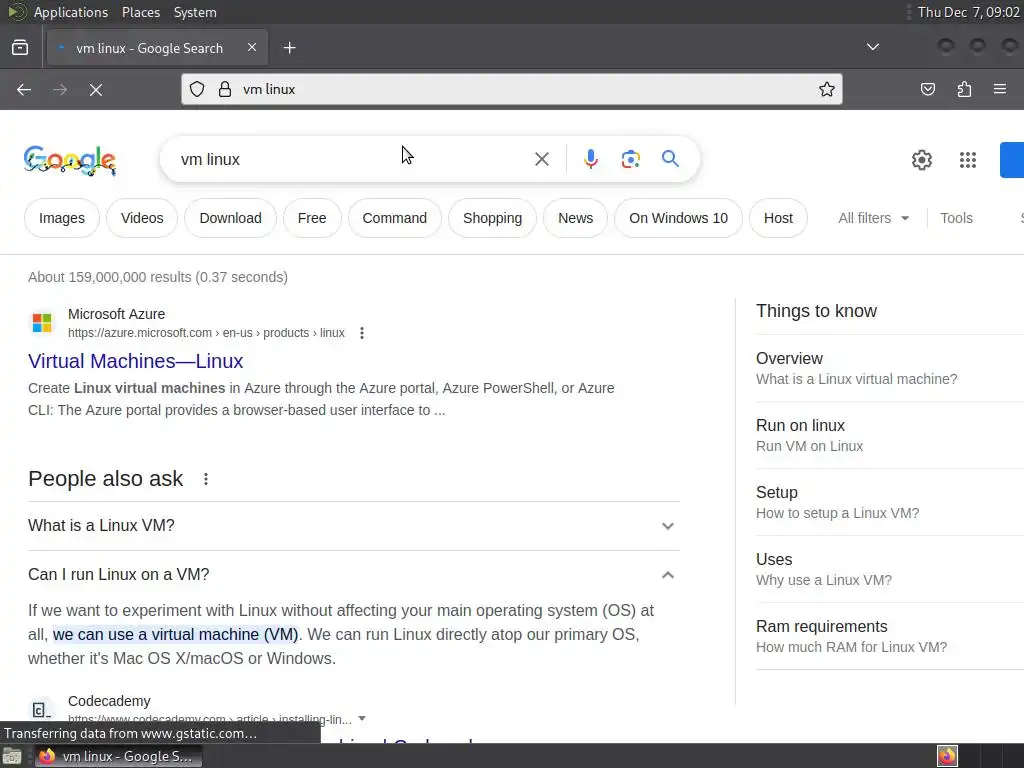The height and width of the screenshot is (768, 1024).
Task: Open Virtual Machines—Linux result link
Action: pyautogui.click(x=135, y=361)
